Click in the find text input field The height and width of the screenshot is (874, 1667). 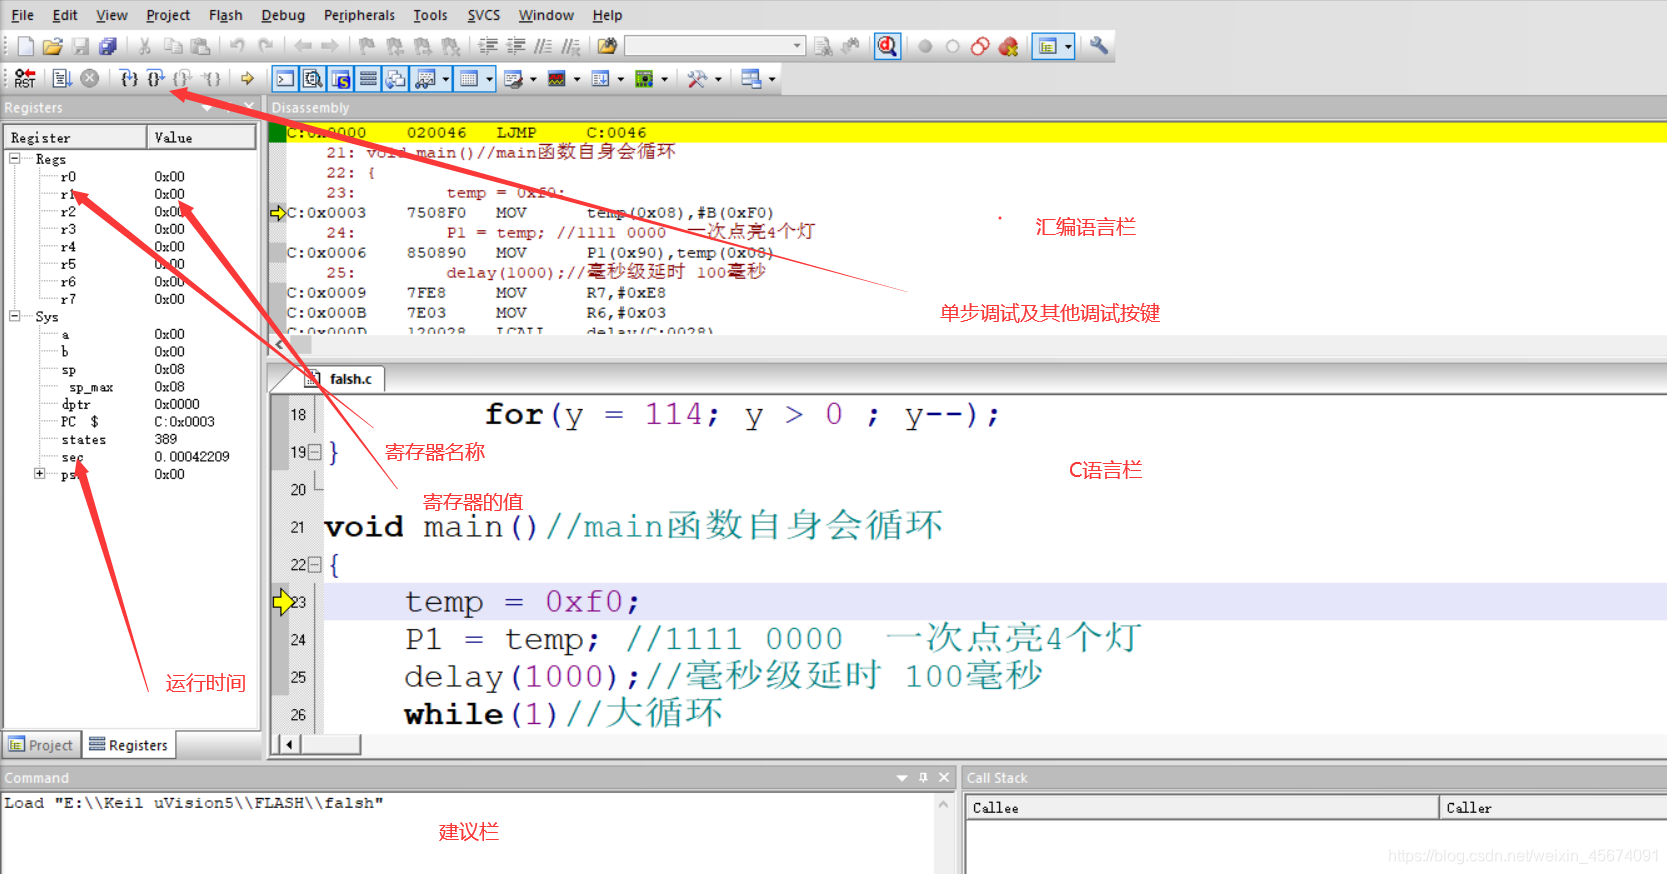point(707,46)
